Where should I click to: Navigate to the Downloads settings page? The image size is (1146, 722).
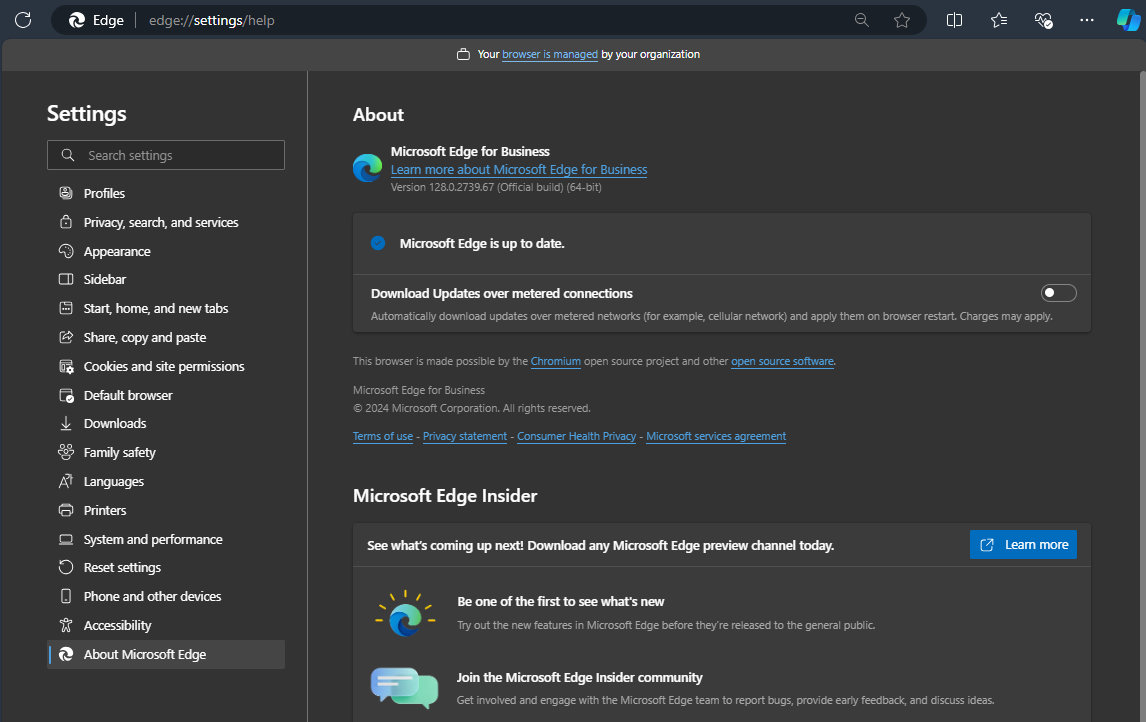pyautogui.click(x=115, y=423)
